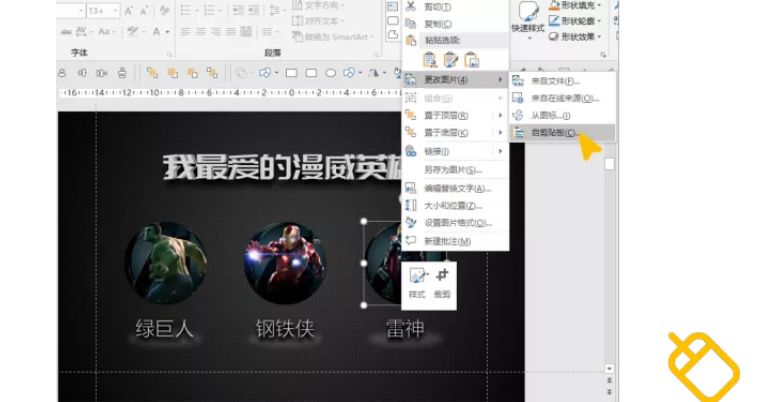
Task: Click the numbered list icon
Action: [x=209, y=10]
